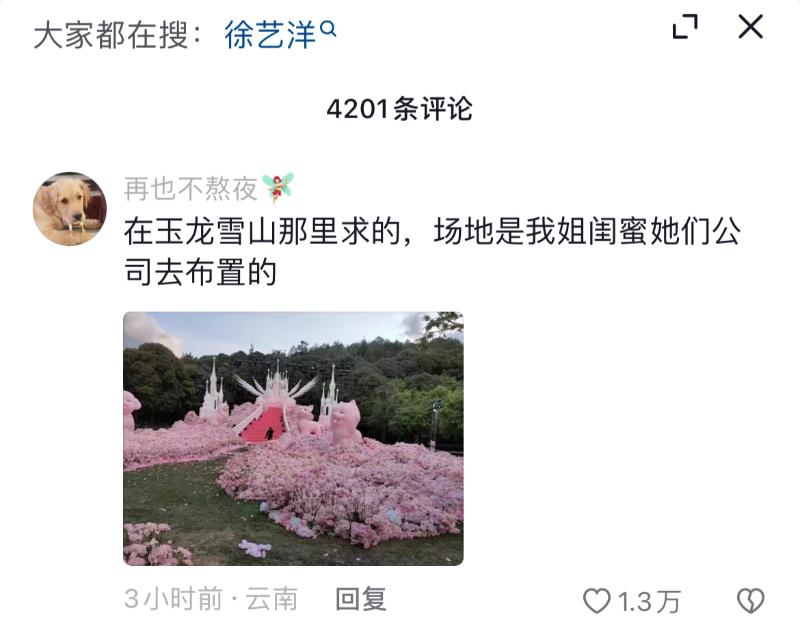Tap the pink cat sculpture in photo
Screen dimensions: 800x641
pyautogui.click(x=346, y=422)
